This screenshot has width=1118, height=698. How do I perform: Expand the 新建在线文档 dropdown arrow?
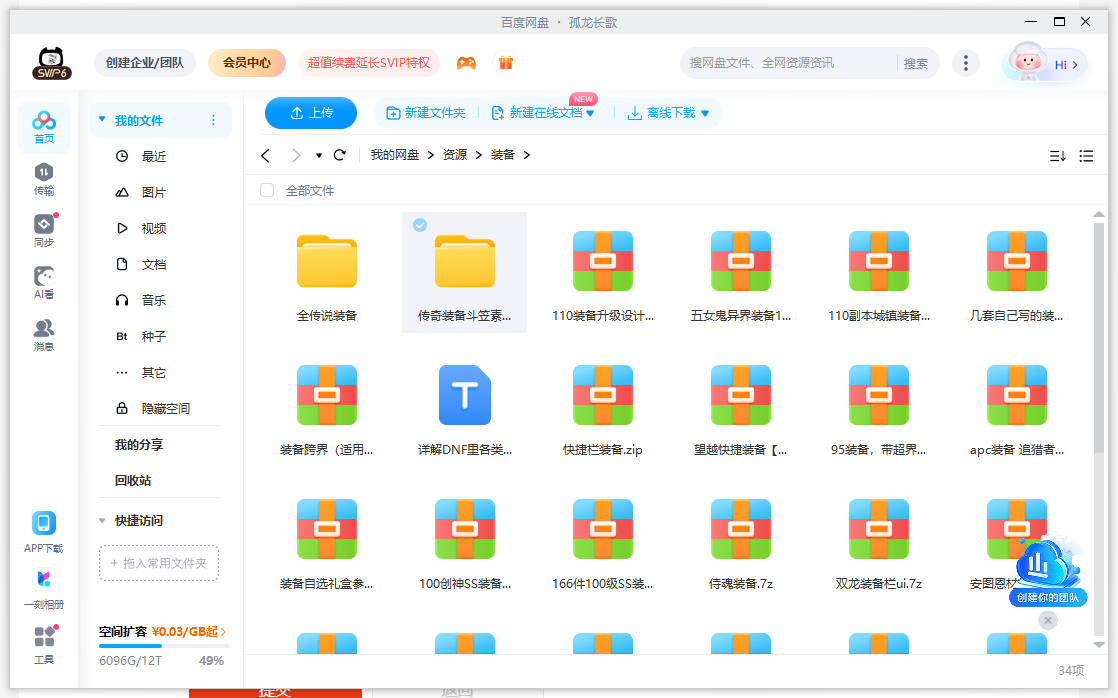[x=590, y=114]
